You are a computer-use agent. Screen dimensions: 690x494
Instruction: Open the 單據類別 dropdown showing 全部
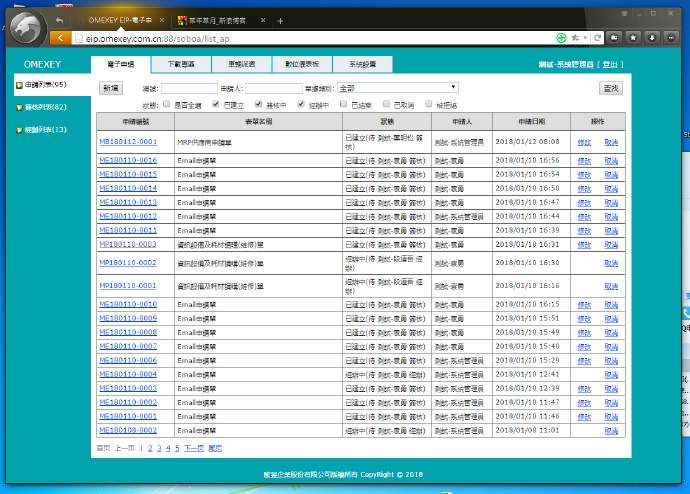398,88
